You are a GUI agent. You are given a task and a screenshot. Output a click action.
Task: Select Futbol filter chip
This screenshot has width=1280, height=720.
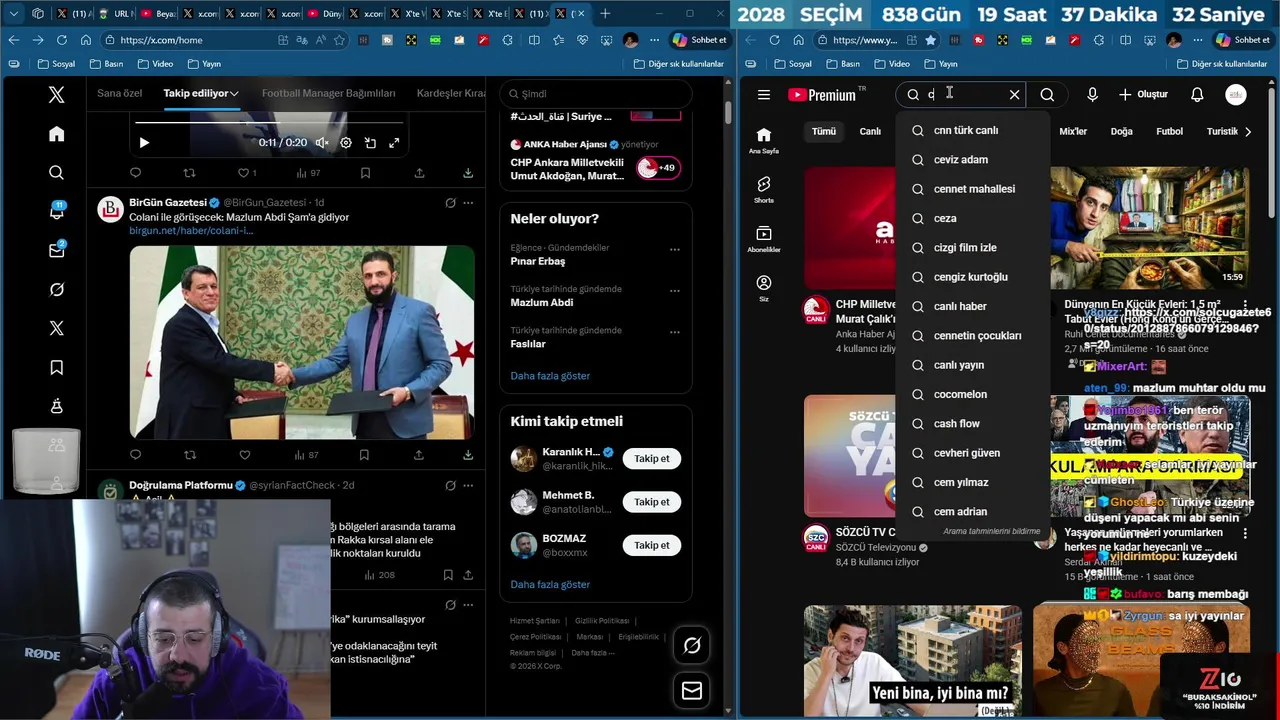(x=1169, y=131)
